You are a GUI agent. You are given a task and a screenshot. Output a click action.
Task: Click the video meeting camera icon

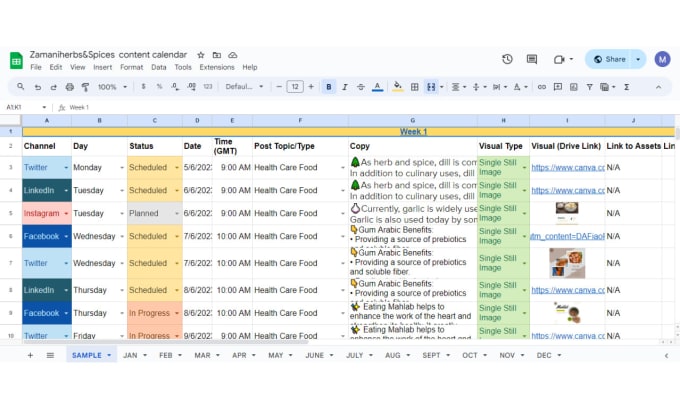click(x=559, y=59)
